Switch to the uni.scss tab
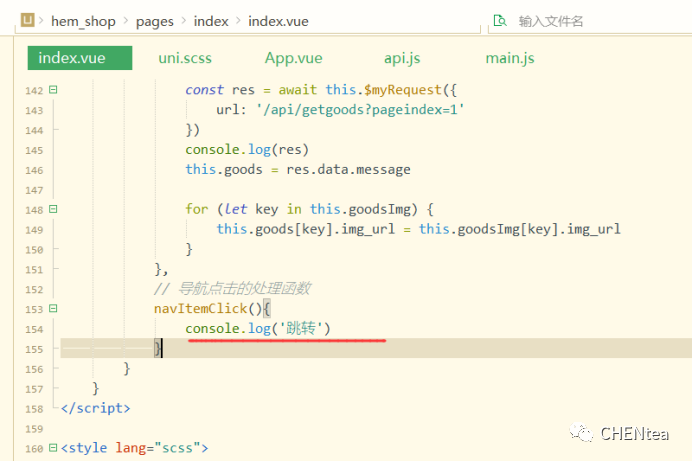 (185, 58)
